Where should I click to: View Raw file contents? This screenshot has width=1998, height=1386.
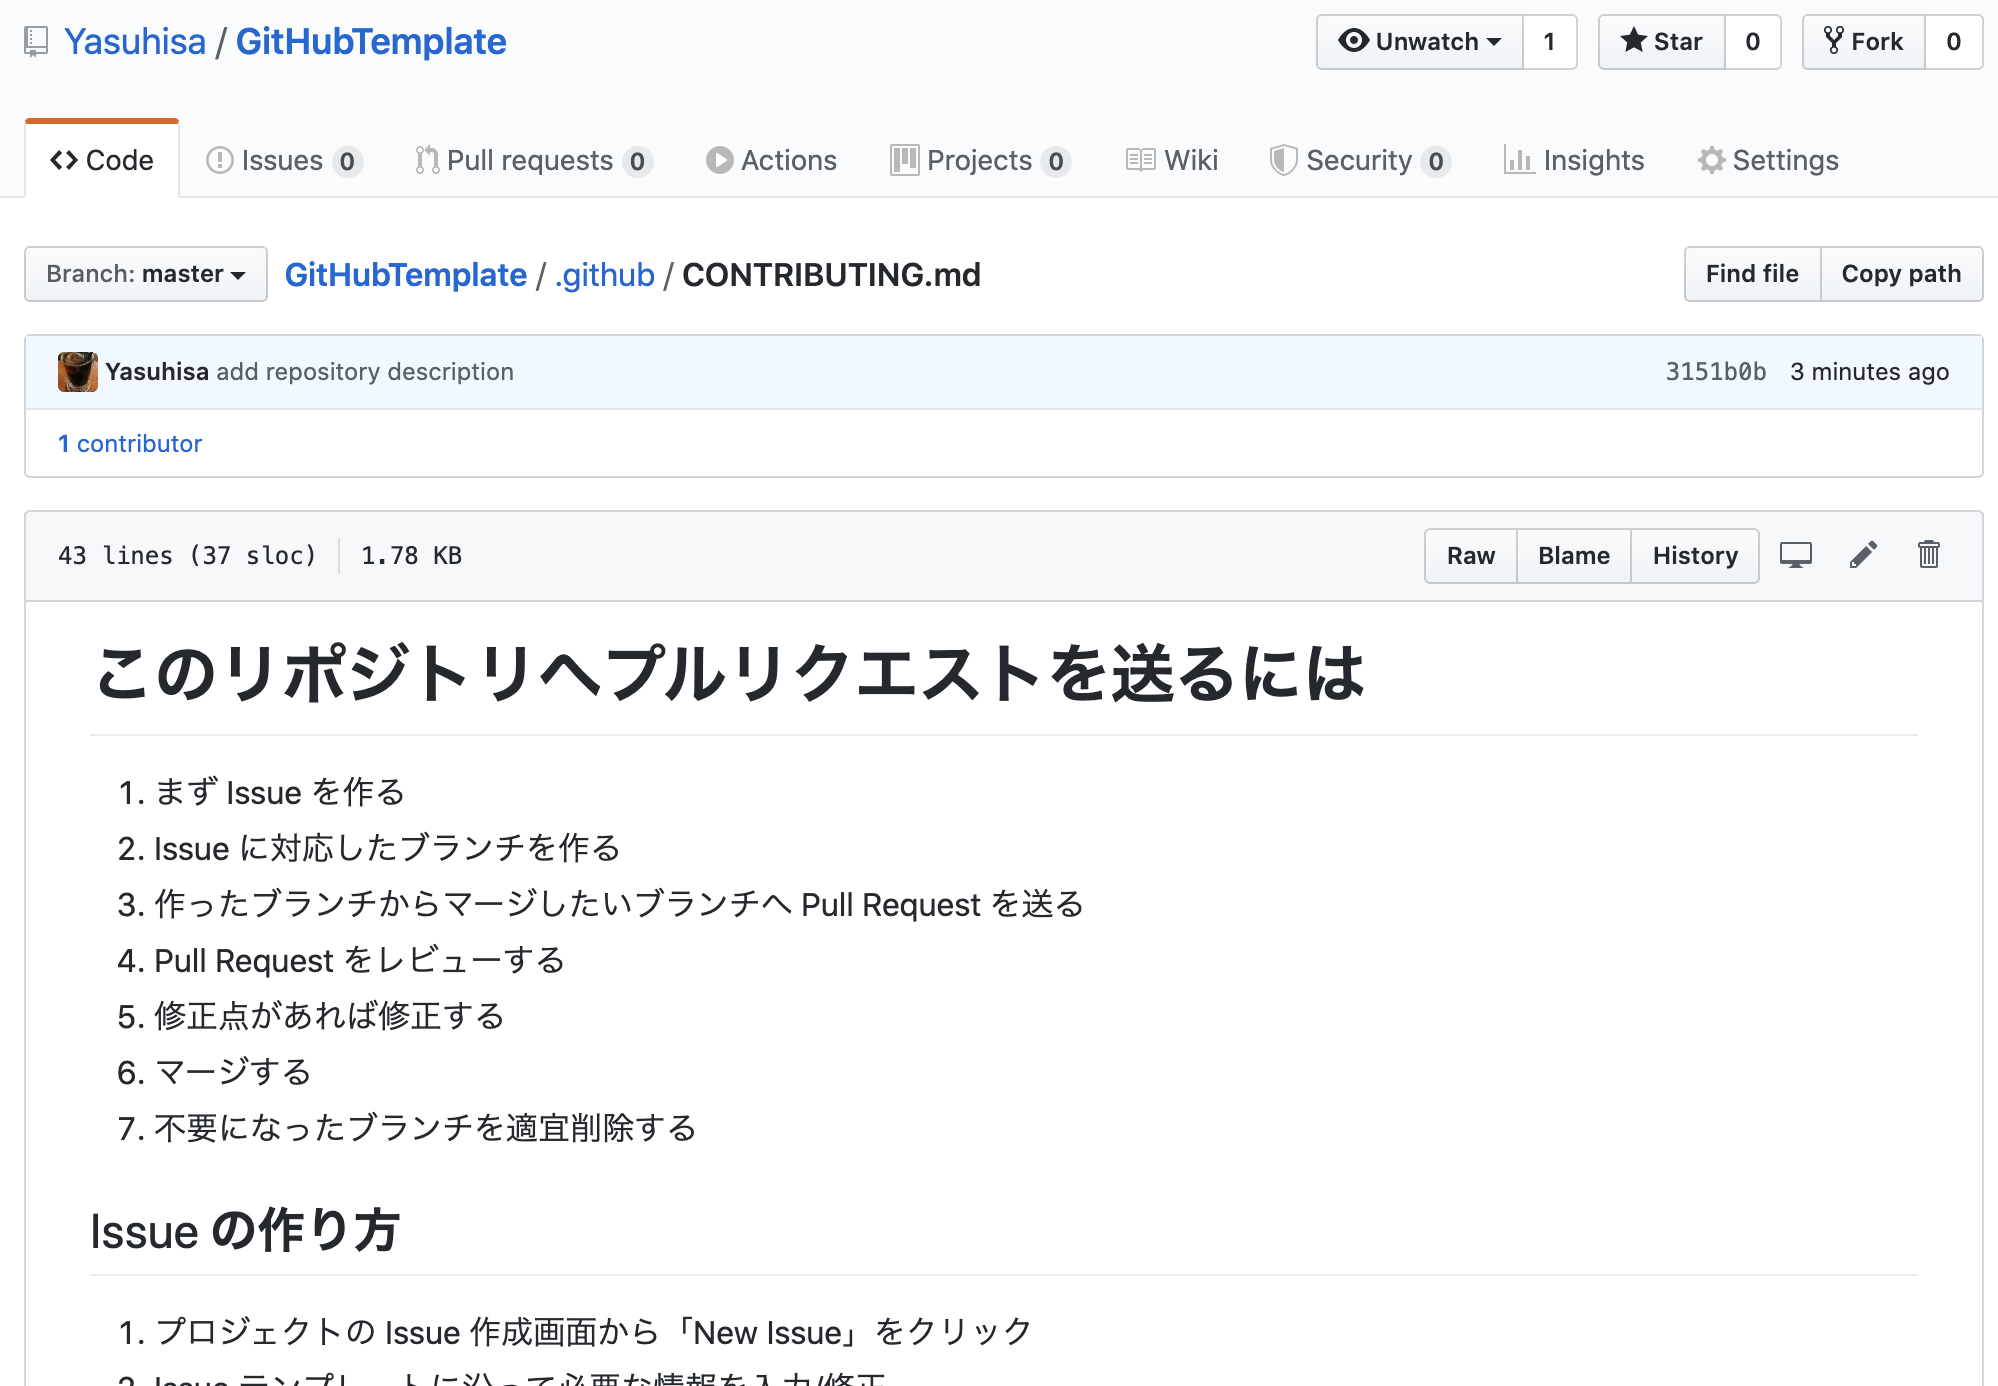click(1470, 556)
